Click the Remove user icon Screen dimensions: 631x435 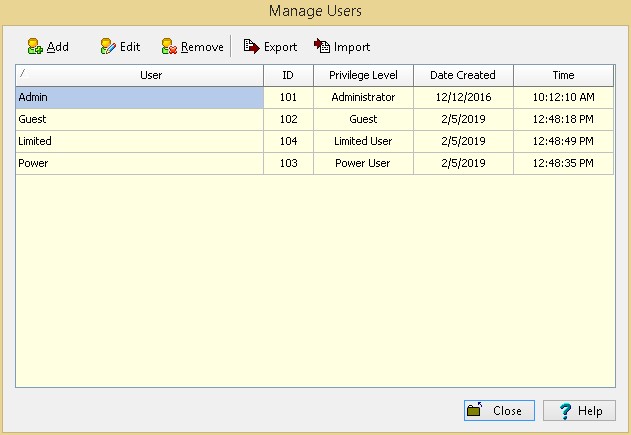coord(169,46)
